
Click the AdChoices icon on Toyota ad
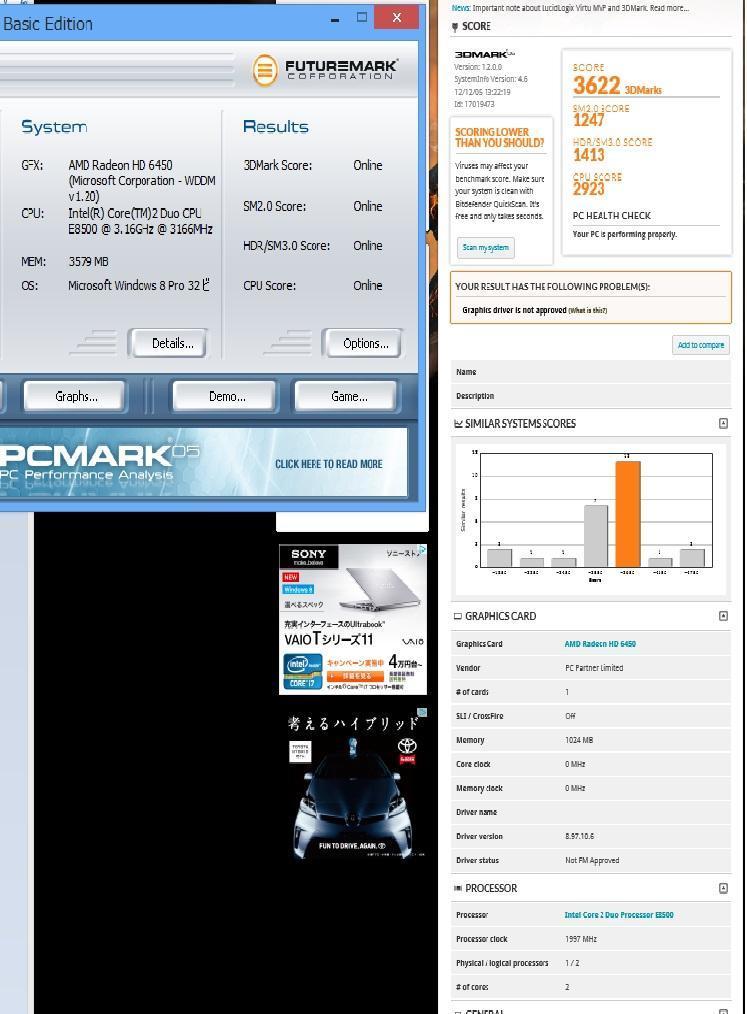pos(422,712)
